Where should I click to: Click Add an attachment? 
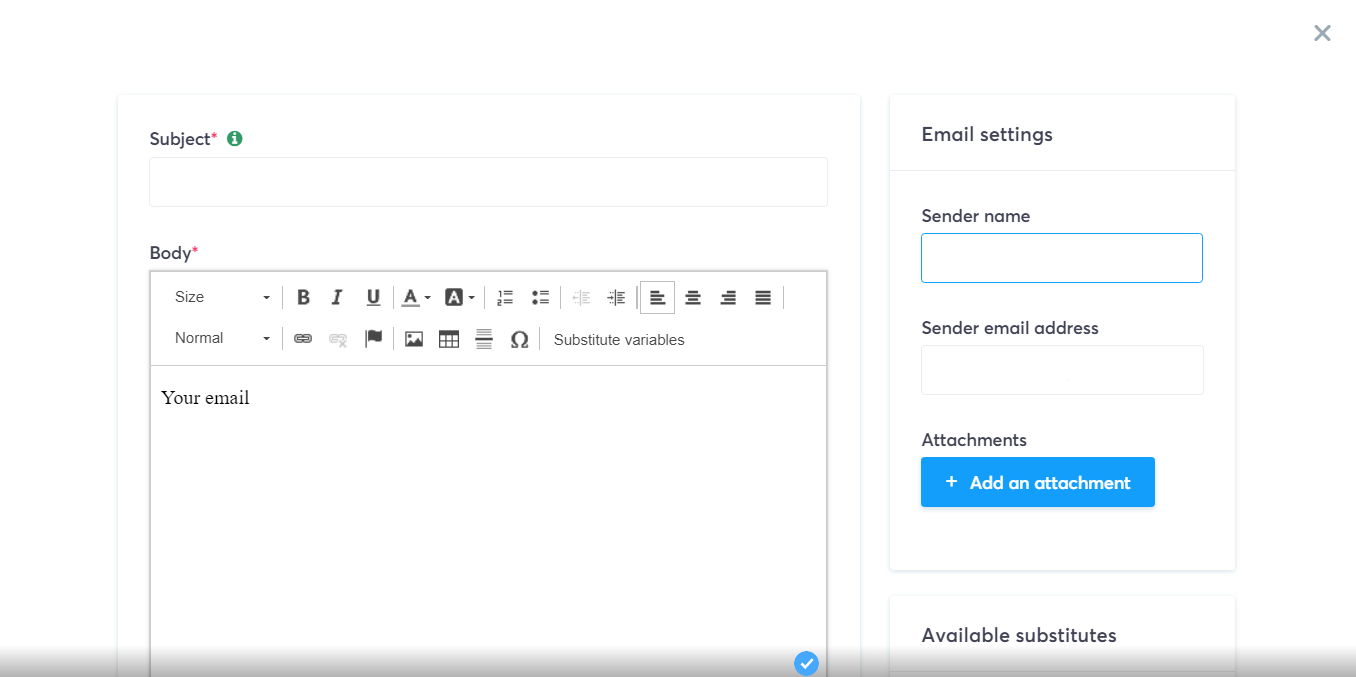click(x=1037, y=482)
